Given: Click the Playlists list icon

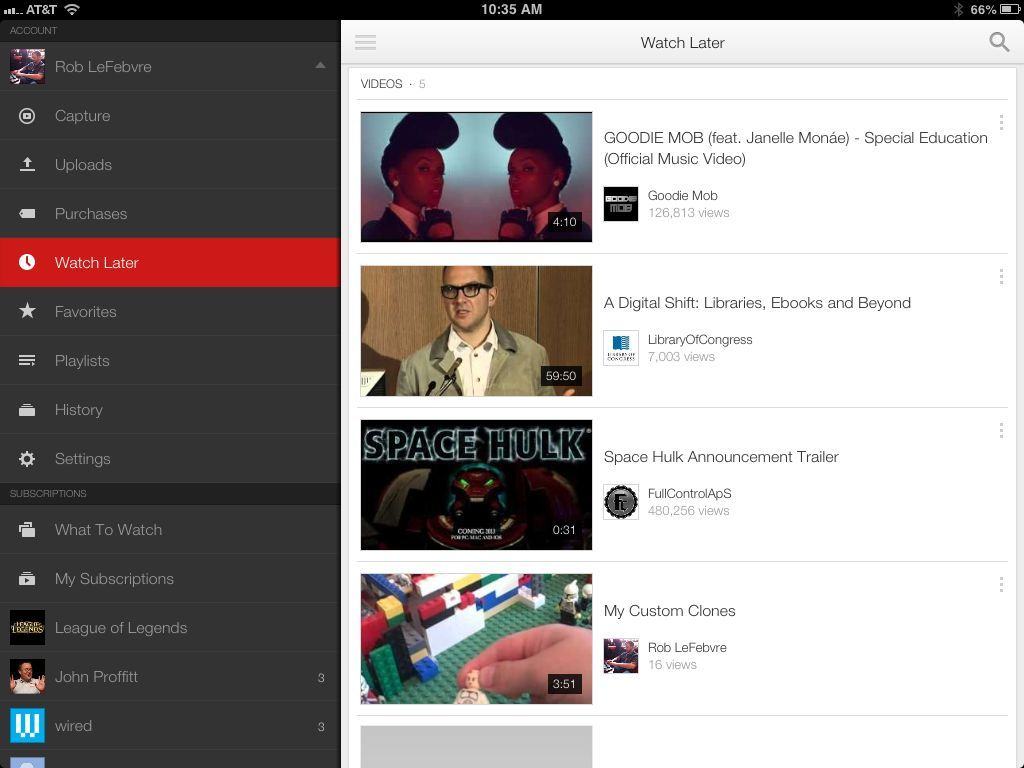Looking at the screenshot, I should (27, 361).
